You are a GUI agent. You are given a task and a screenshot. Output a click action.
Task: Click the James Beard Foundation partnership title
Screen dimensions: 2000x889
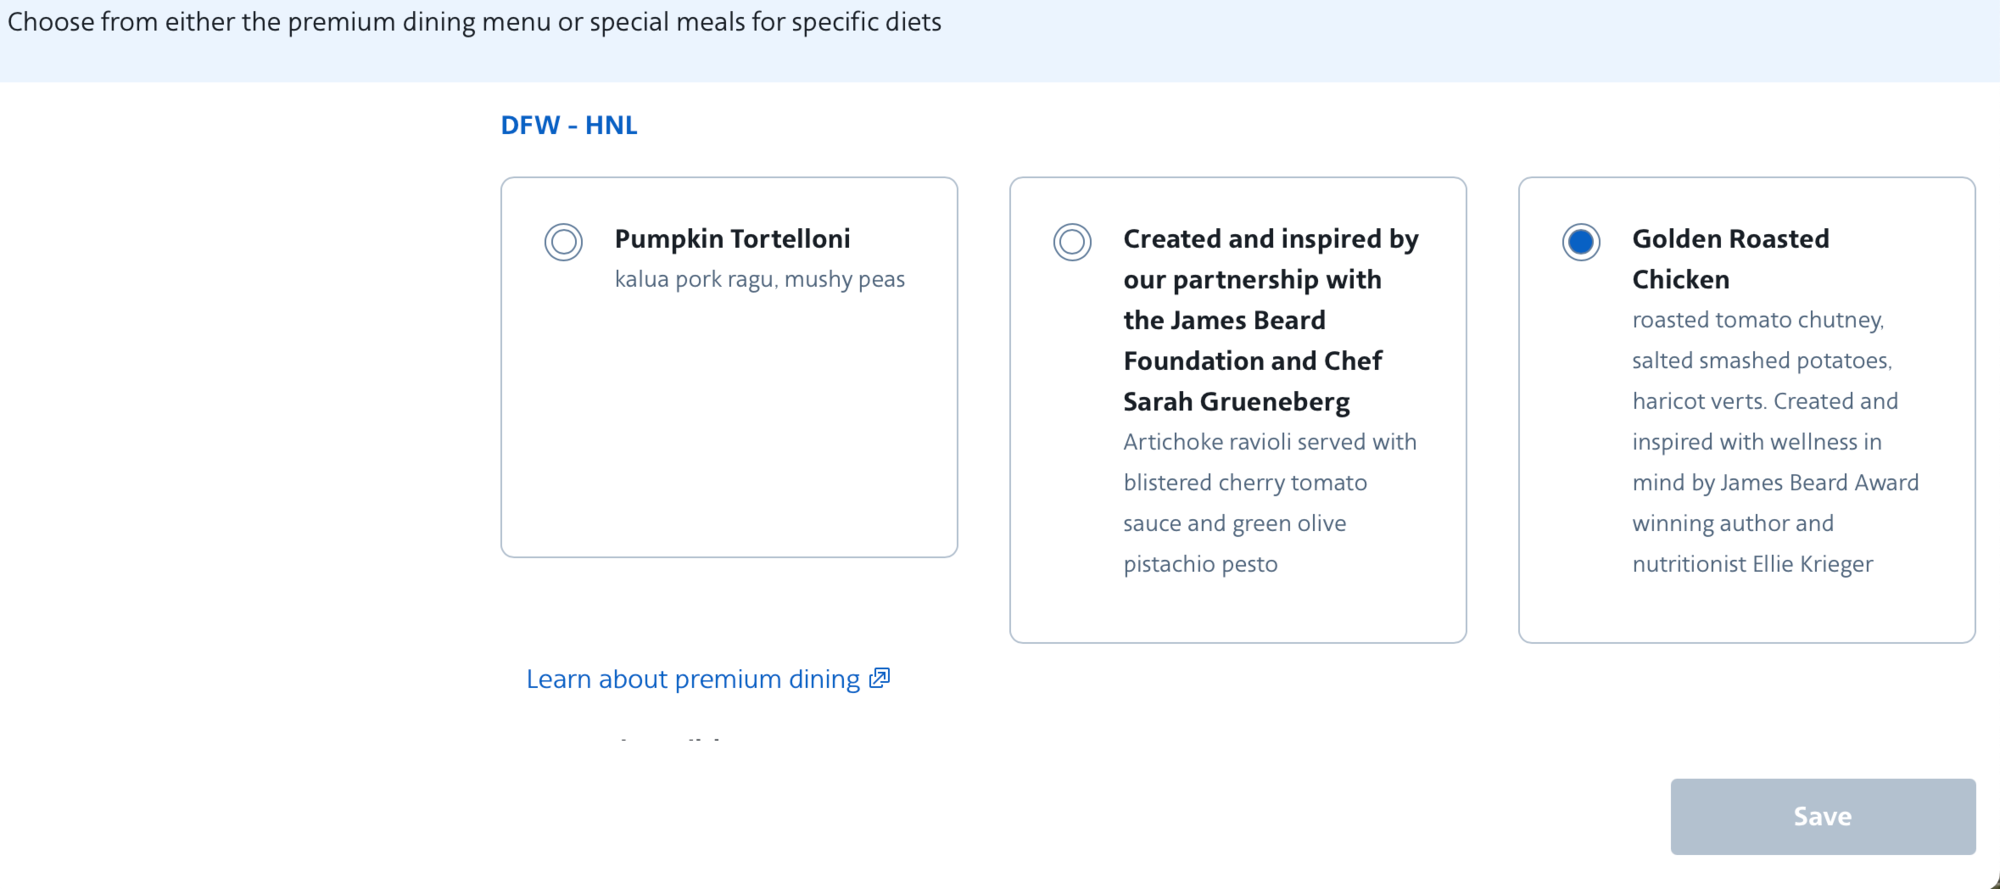[1271, 320]
